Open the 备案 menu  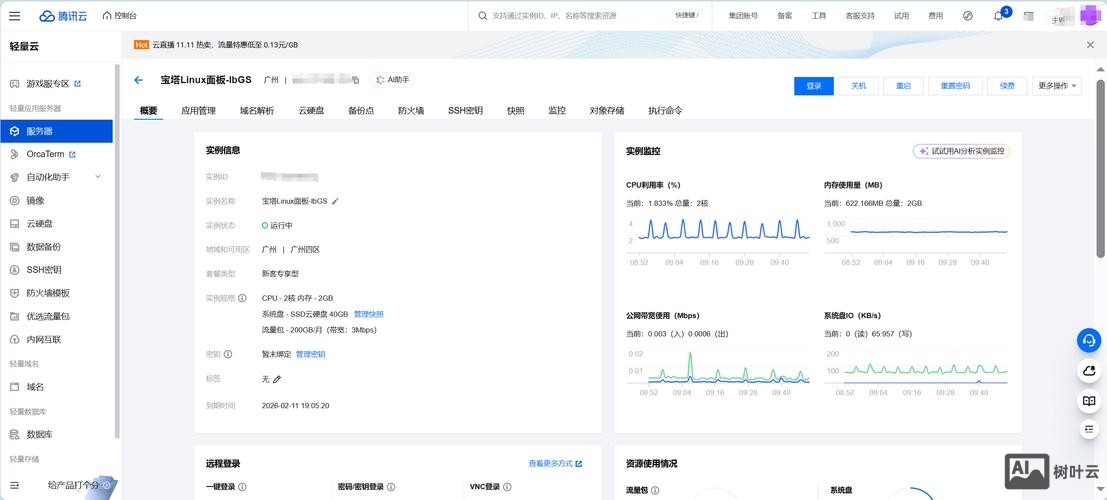(784, 16)
